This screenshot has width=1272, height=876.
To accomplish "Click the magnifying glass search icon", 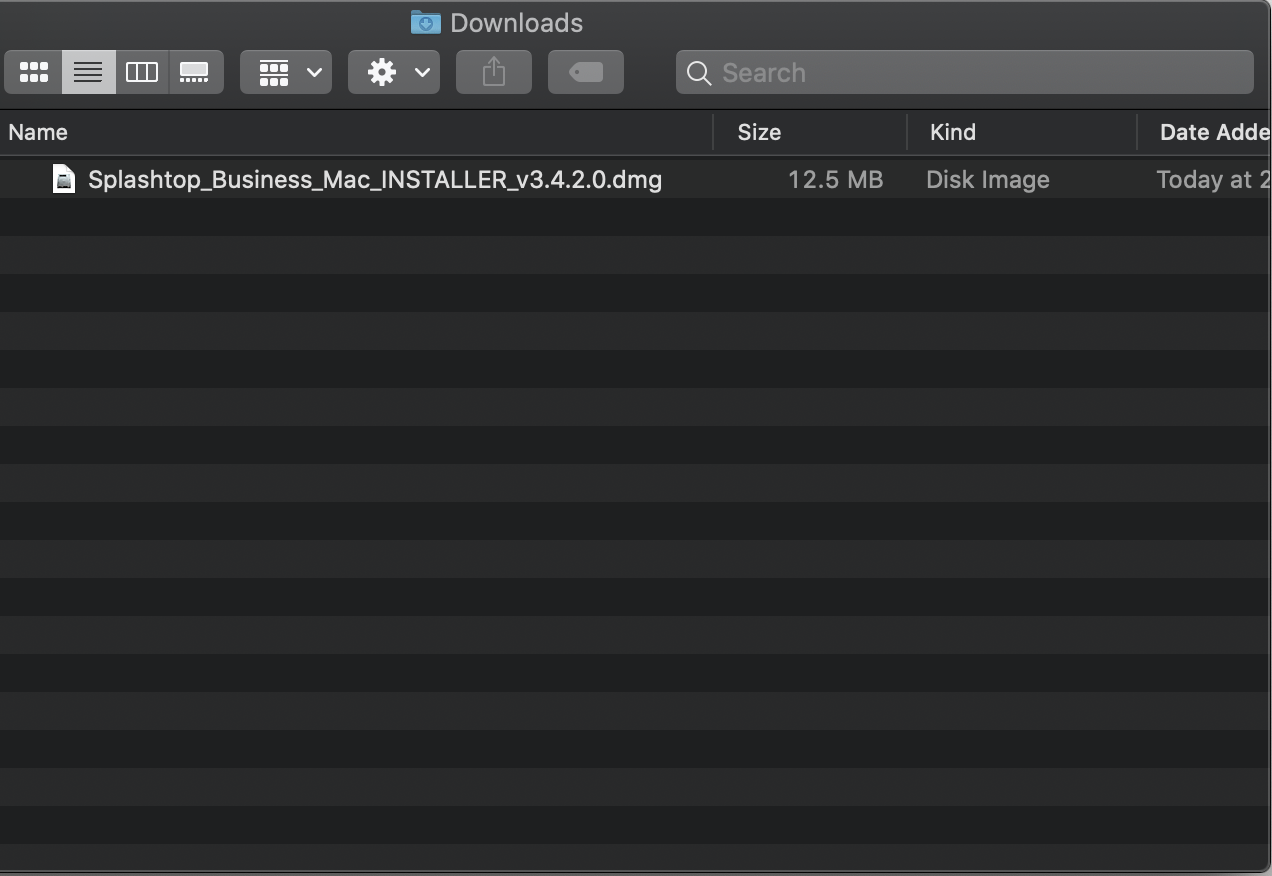I will tap(699, 73).
